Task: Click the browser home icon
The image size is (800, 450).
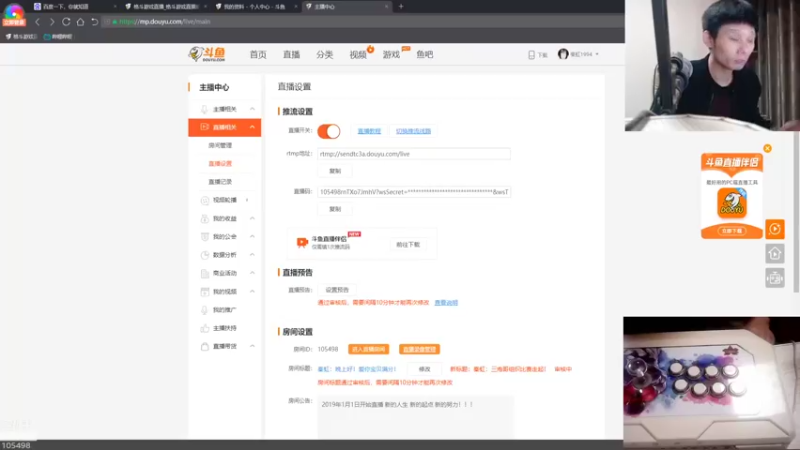Action: click(x=80, y=22)
